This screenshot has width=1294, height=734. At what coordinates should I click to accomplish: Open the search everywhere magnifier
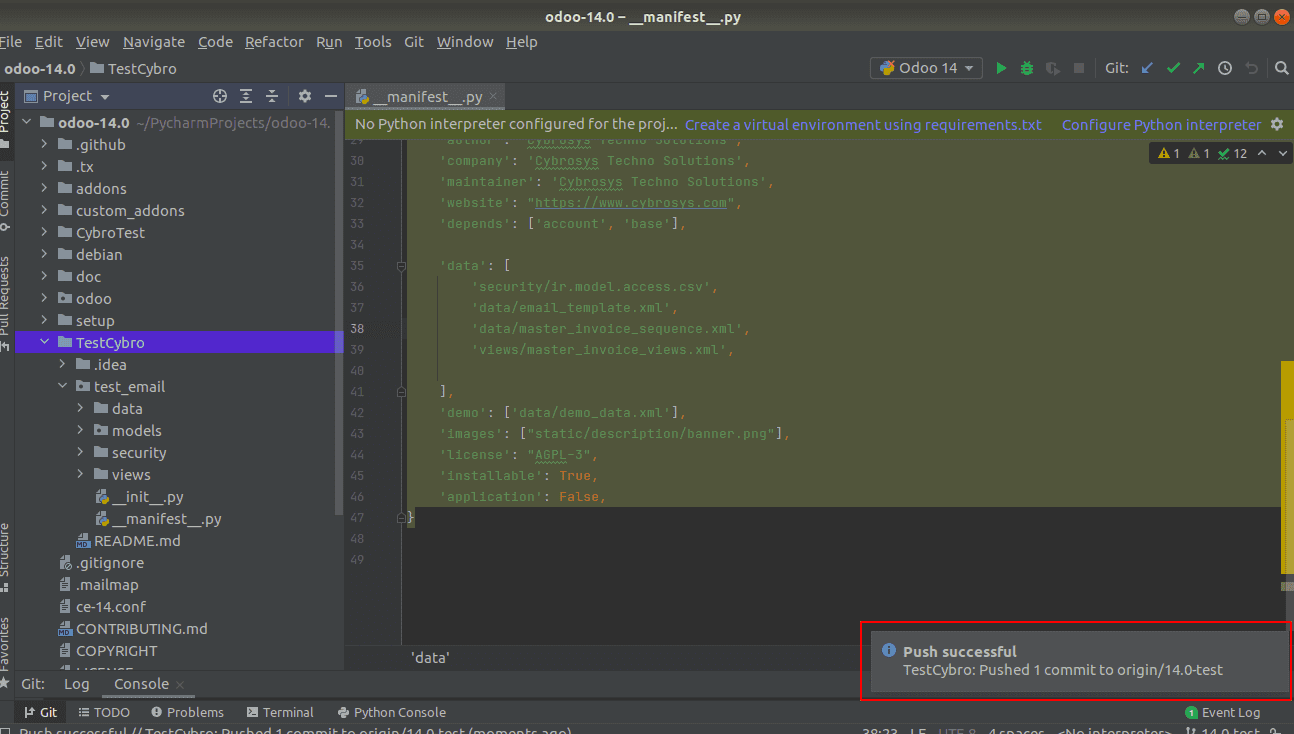click(1282, 68)
